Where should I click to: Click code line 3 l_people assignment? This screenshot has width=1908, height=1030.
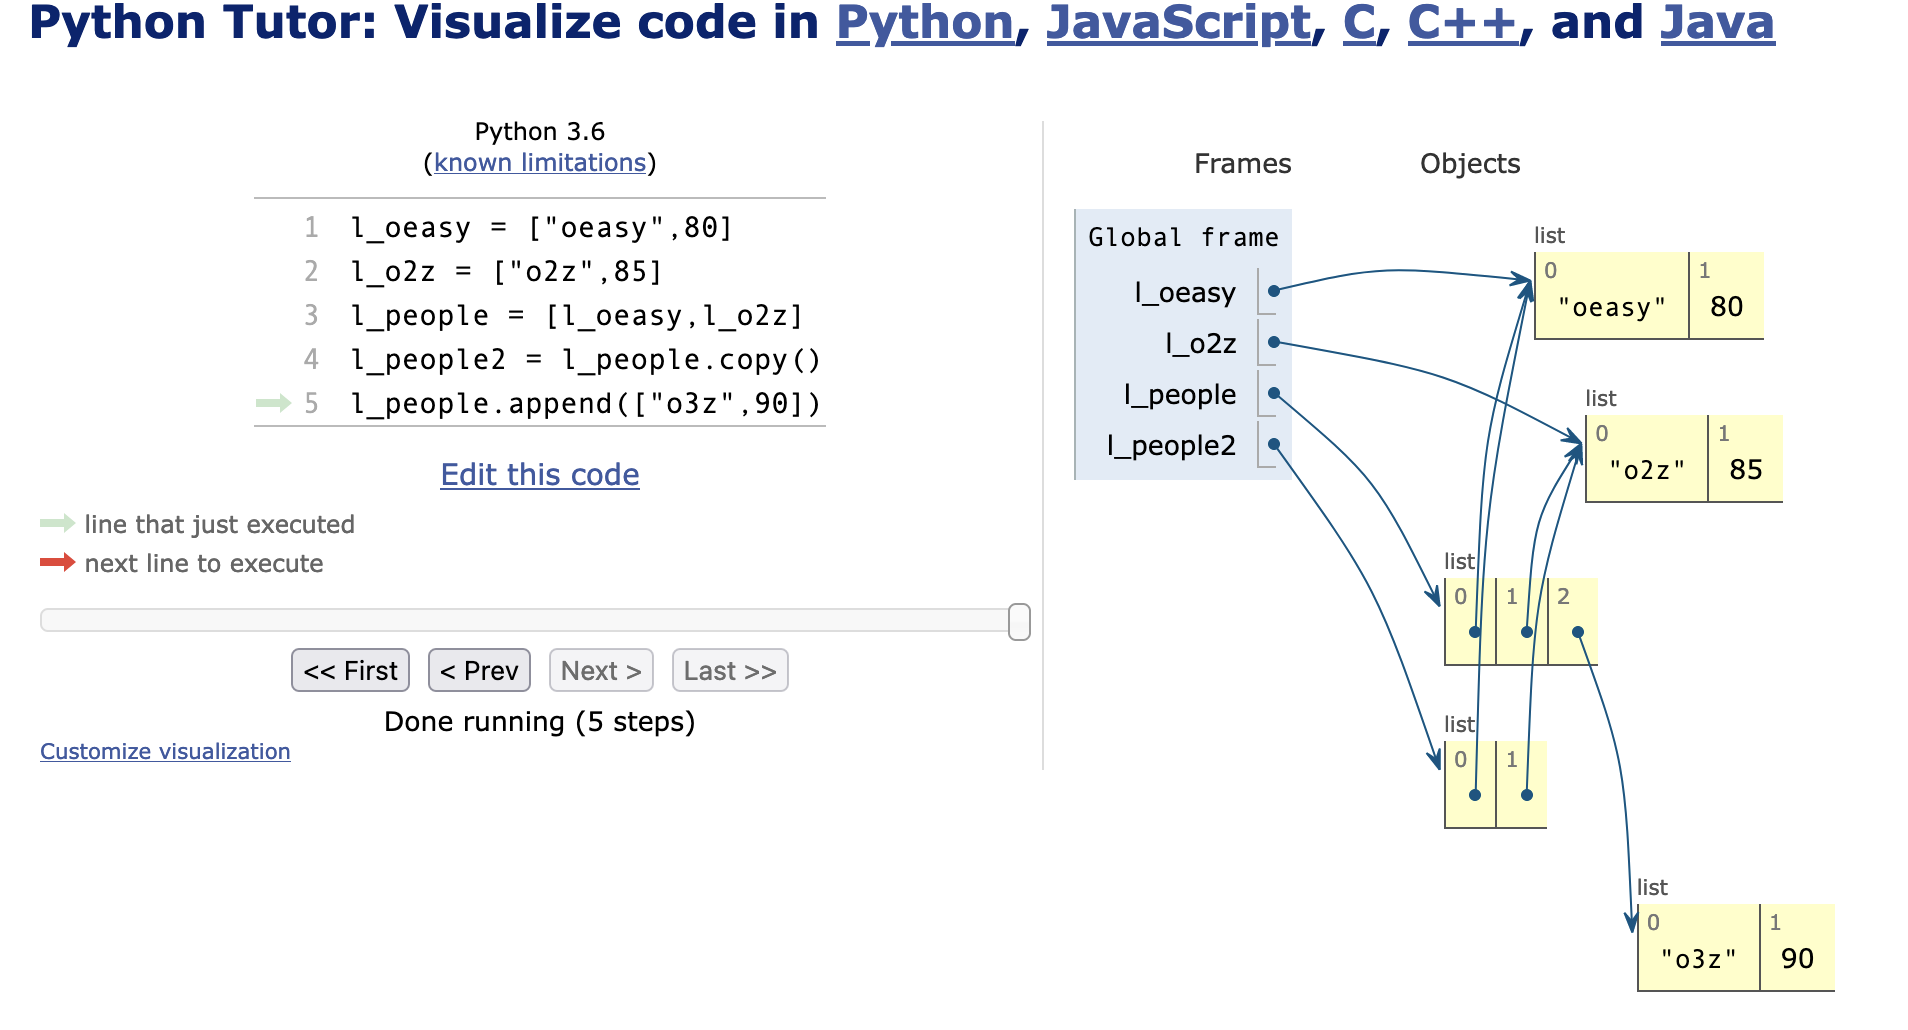pos(577,316)
